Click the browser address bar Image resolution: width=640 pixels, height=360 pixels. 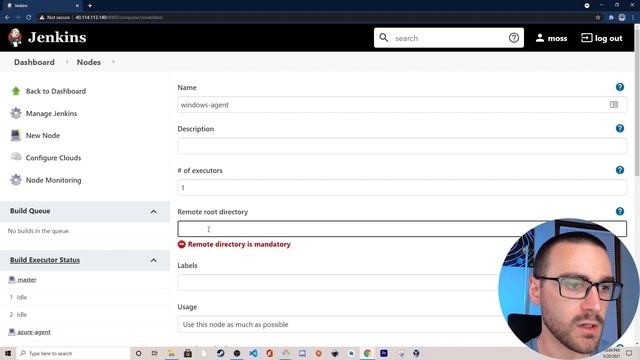tap(314, 18)
